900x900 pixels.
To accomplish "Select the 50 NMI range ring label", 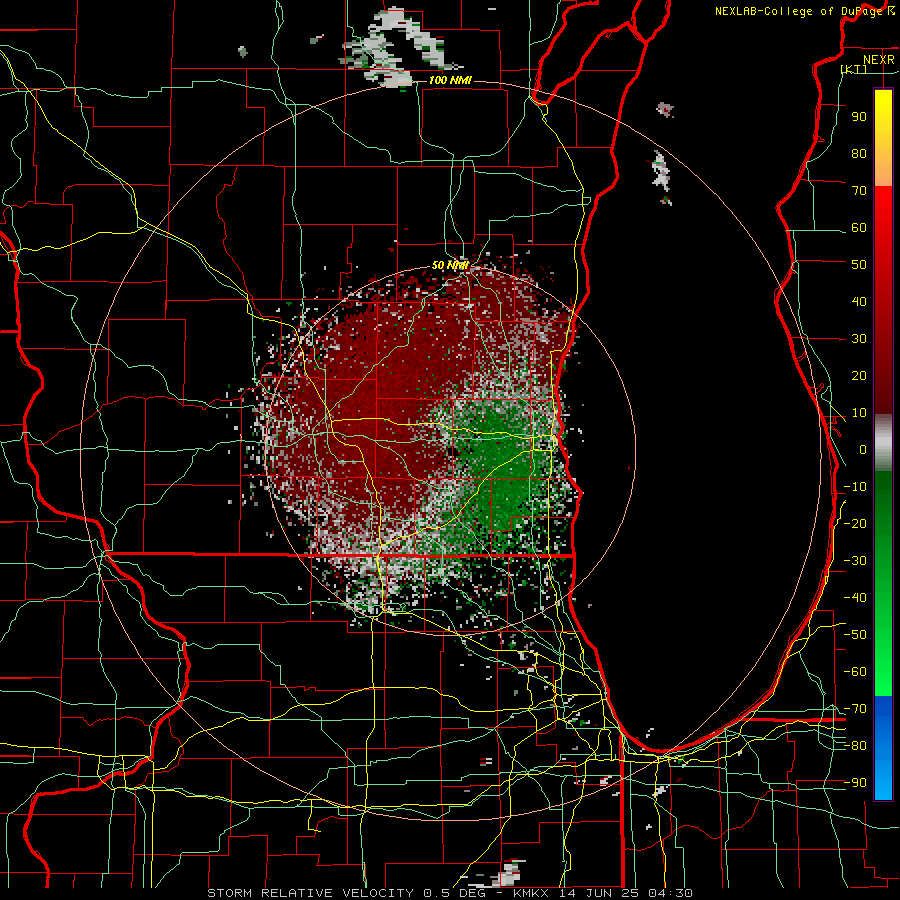I will 450,265.
